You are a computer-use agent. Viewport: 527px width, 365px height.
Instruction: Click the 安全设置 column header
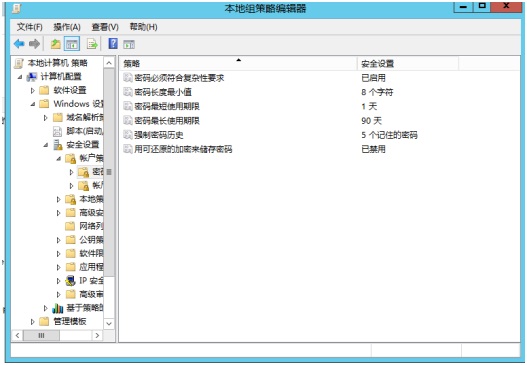(x=408, y=63)
